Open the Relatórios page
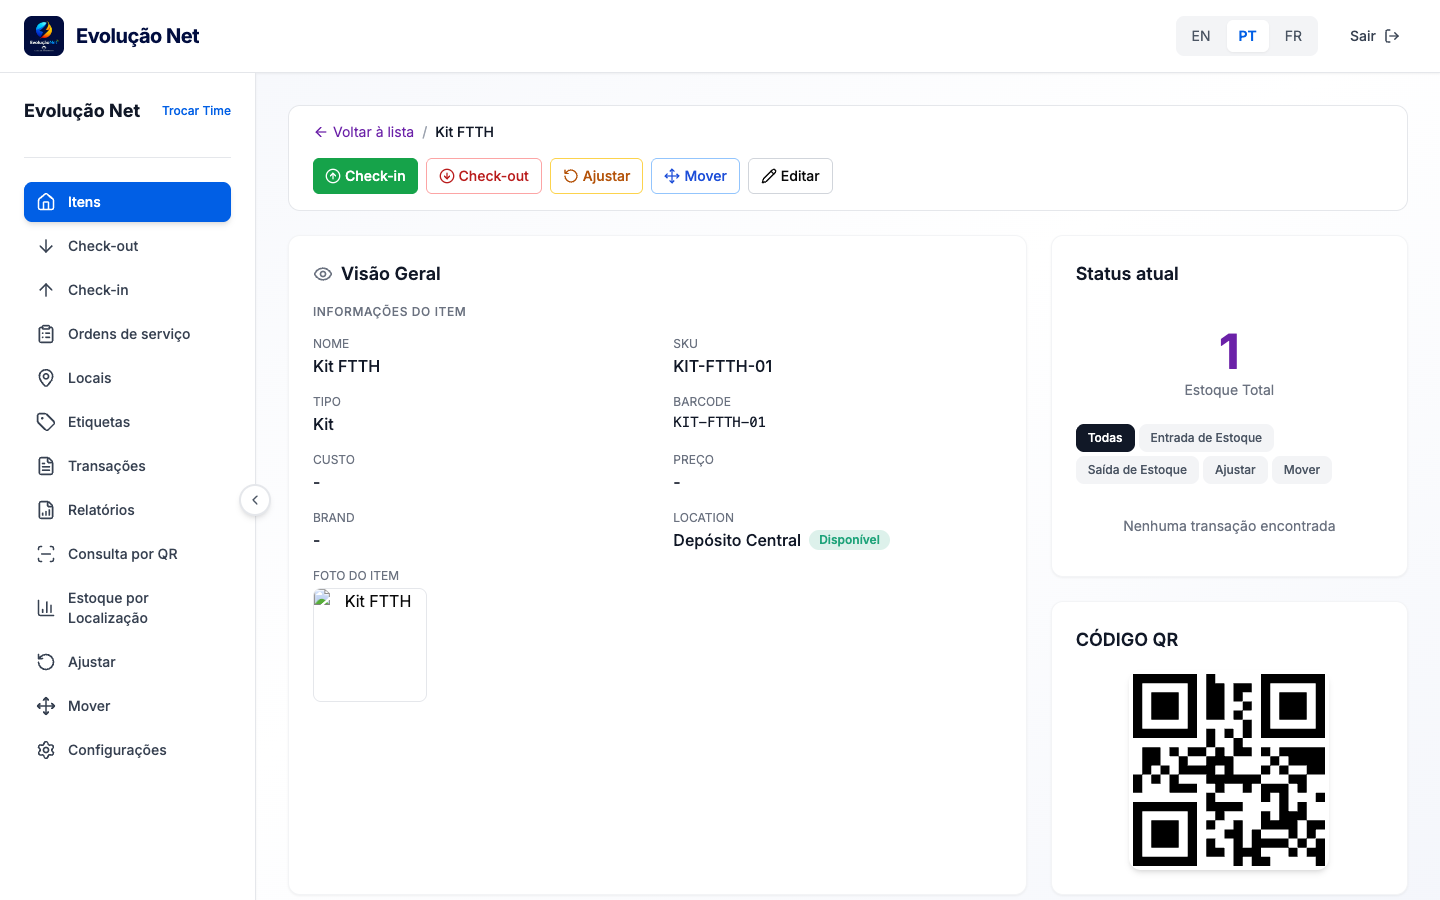 [127, 510]
